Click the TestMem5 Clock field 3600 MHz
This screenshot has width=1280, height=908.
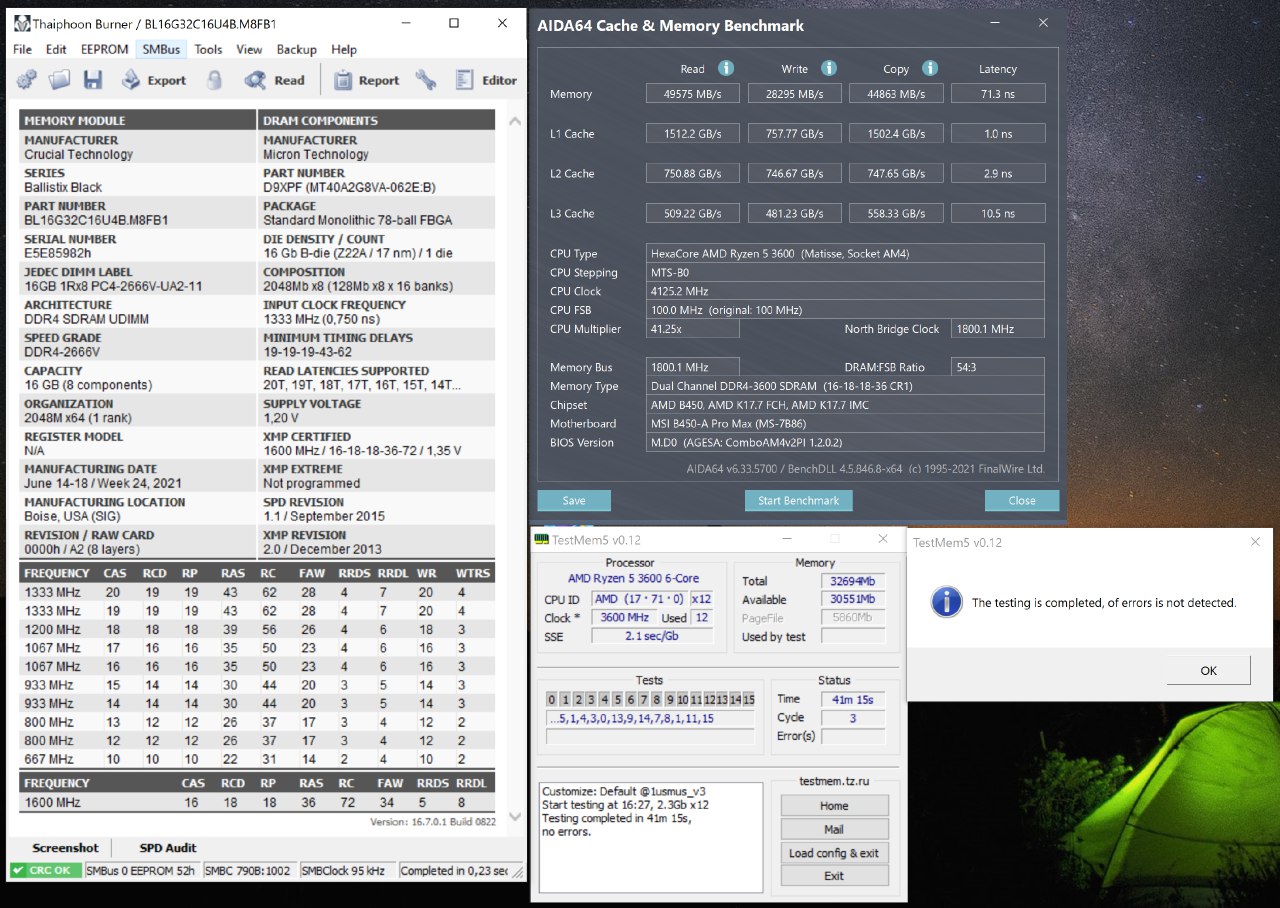click(624, 617)
